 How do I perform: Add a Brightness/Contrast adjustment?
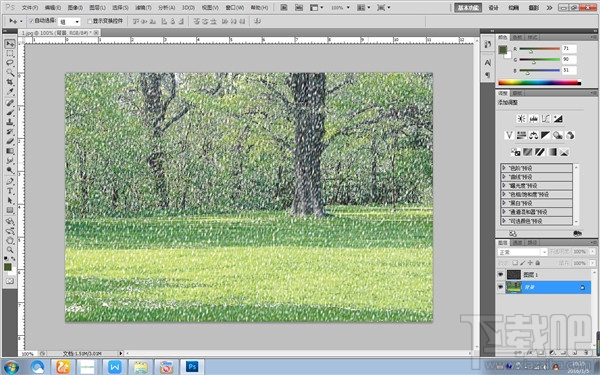point(521,119)
